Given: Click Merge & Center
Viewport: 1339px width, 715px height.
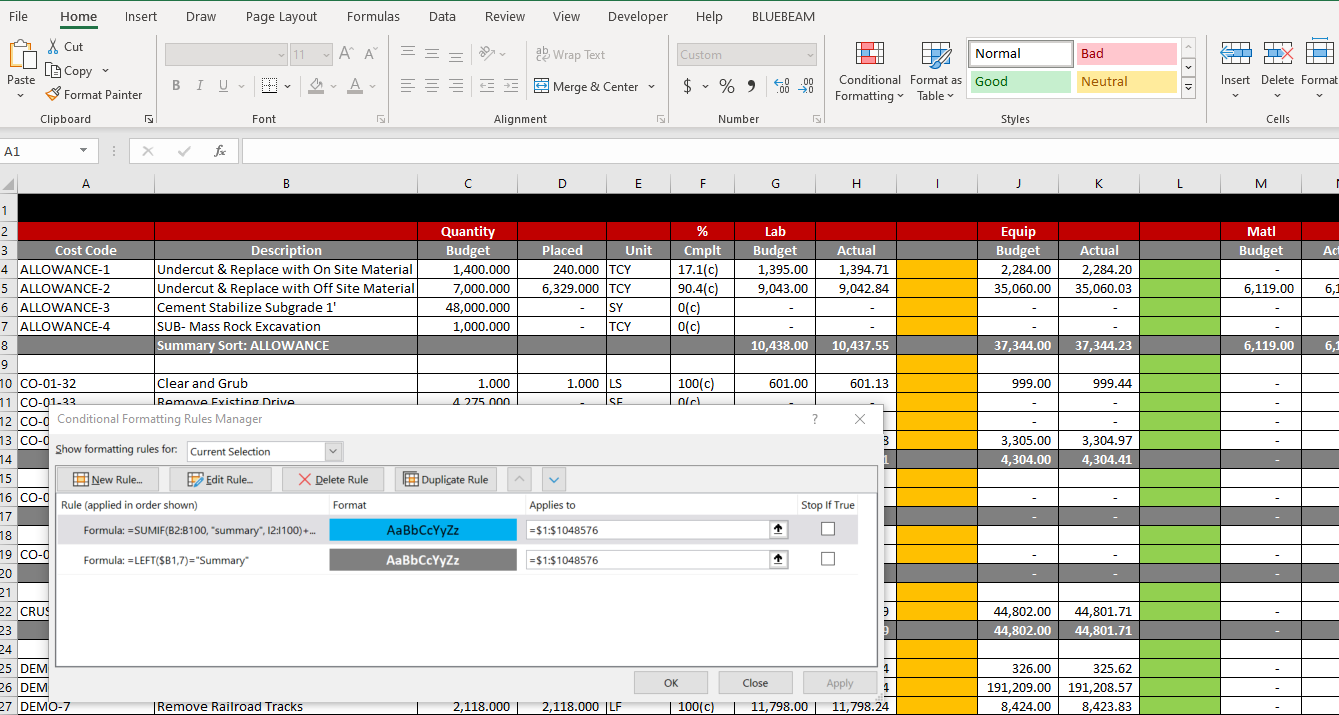Looking at the screenshot, I should (586, 87).
